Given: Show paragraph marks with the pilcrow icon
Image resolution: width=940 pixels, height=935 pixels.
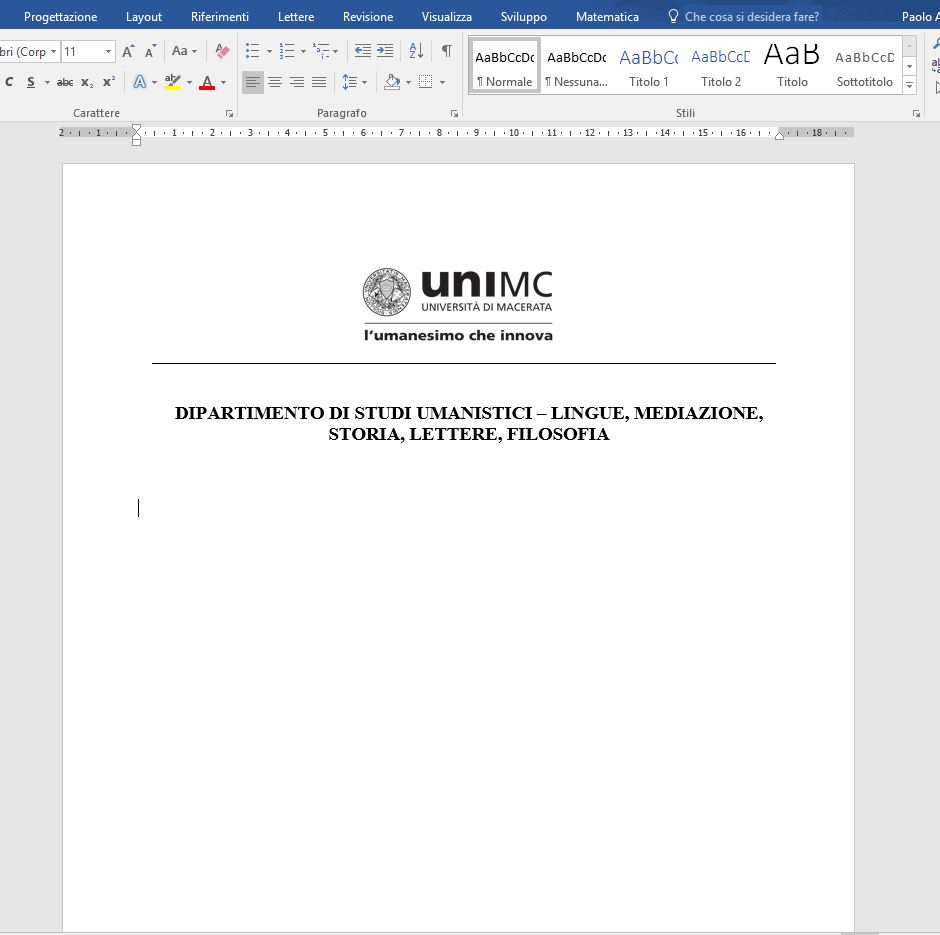Looking at the screenshot, I should [x=447, y=51].
